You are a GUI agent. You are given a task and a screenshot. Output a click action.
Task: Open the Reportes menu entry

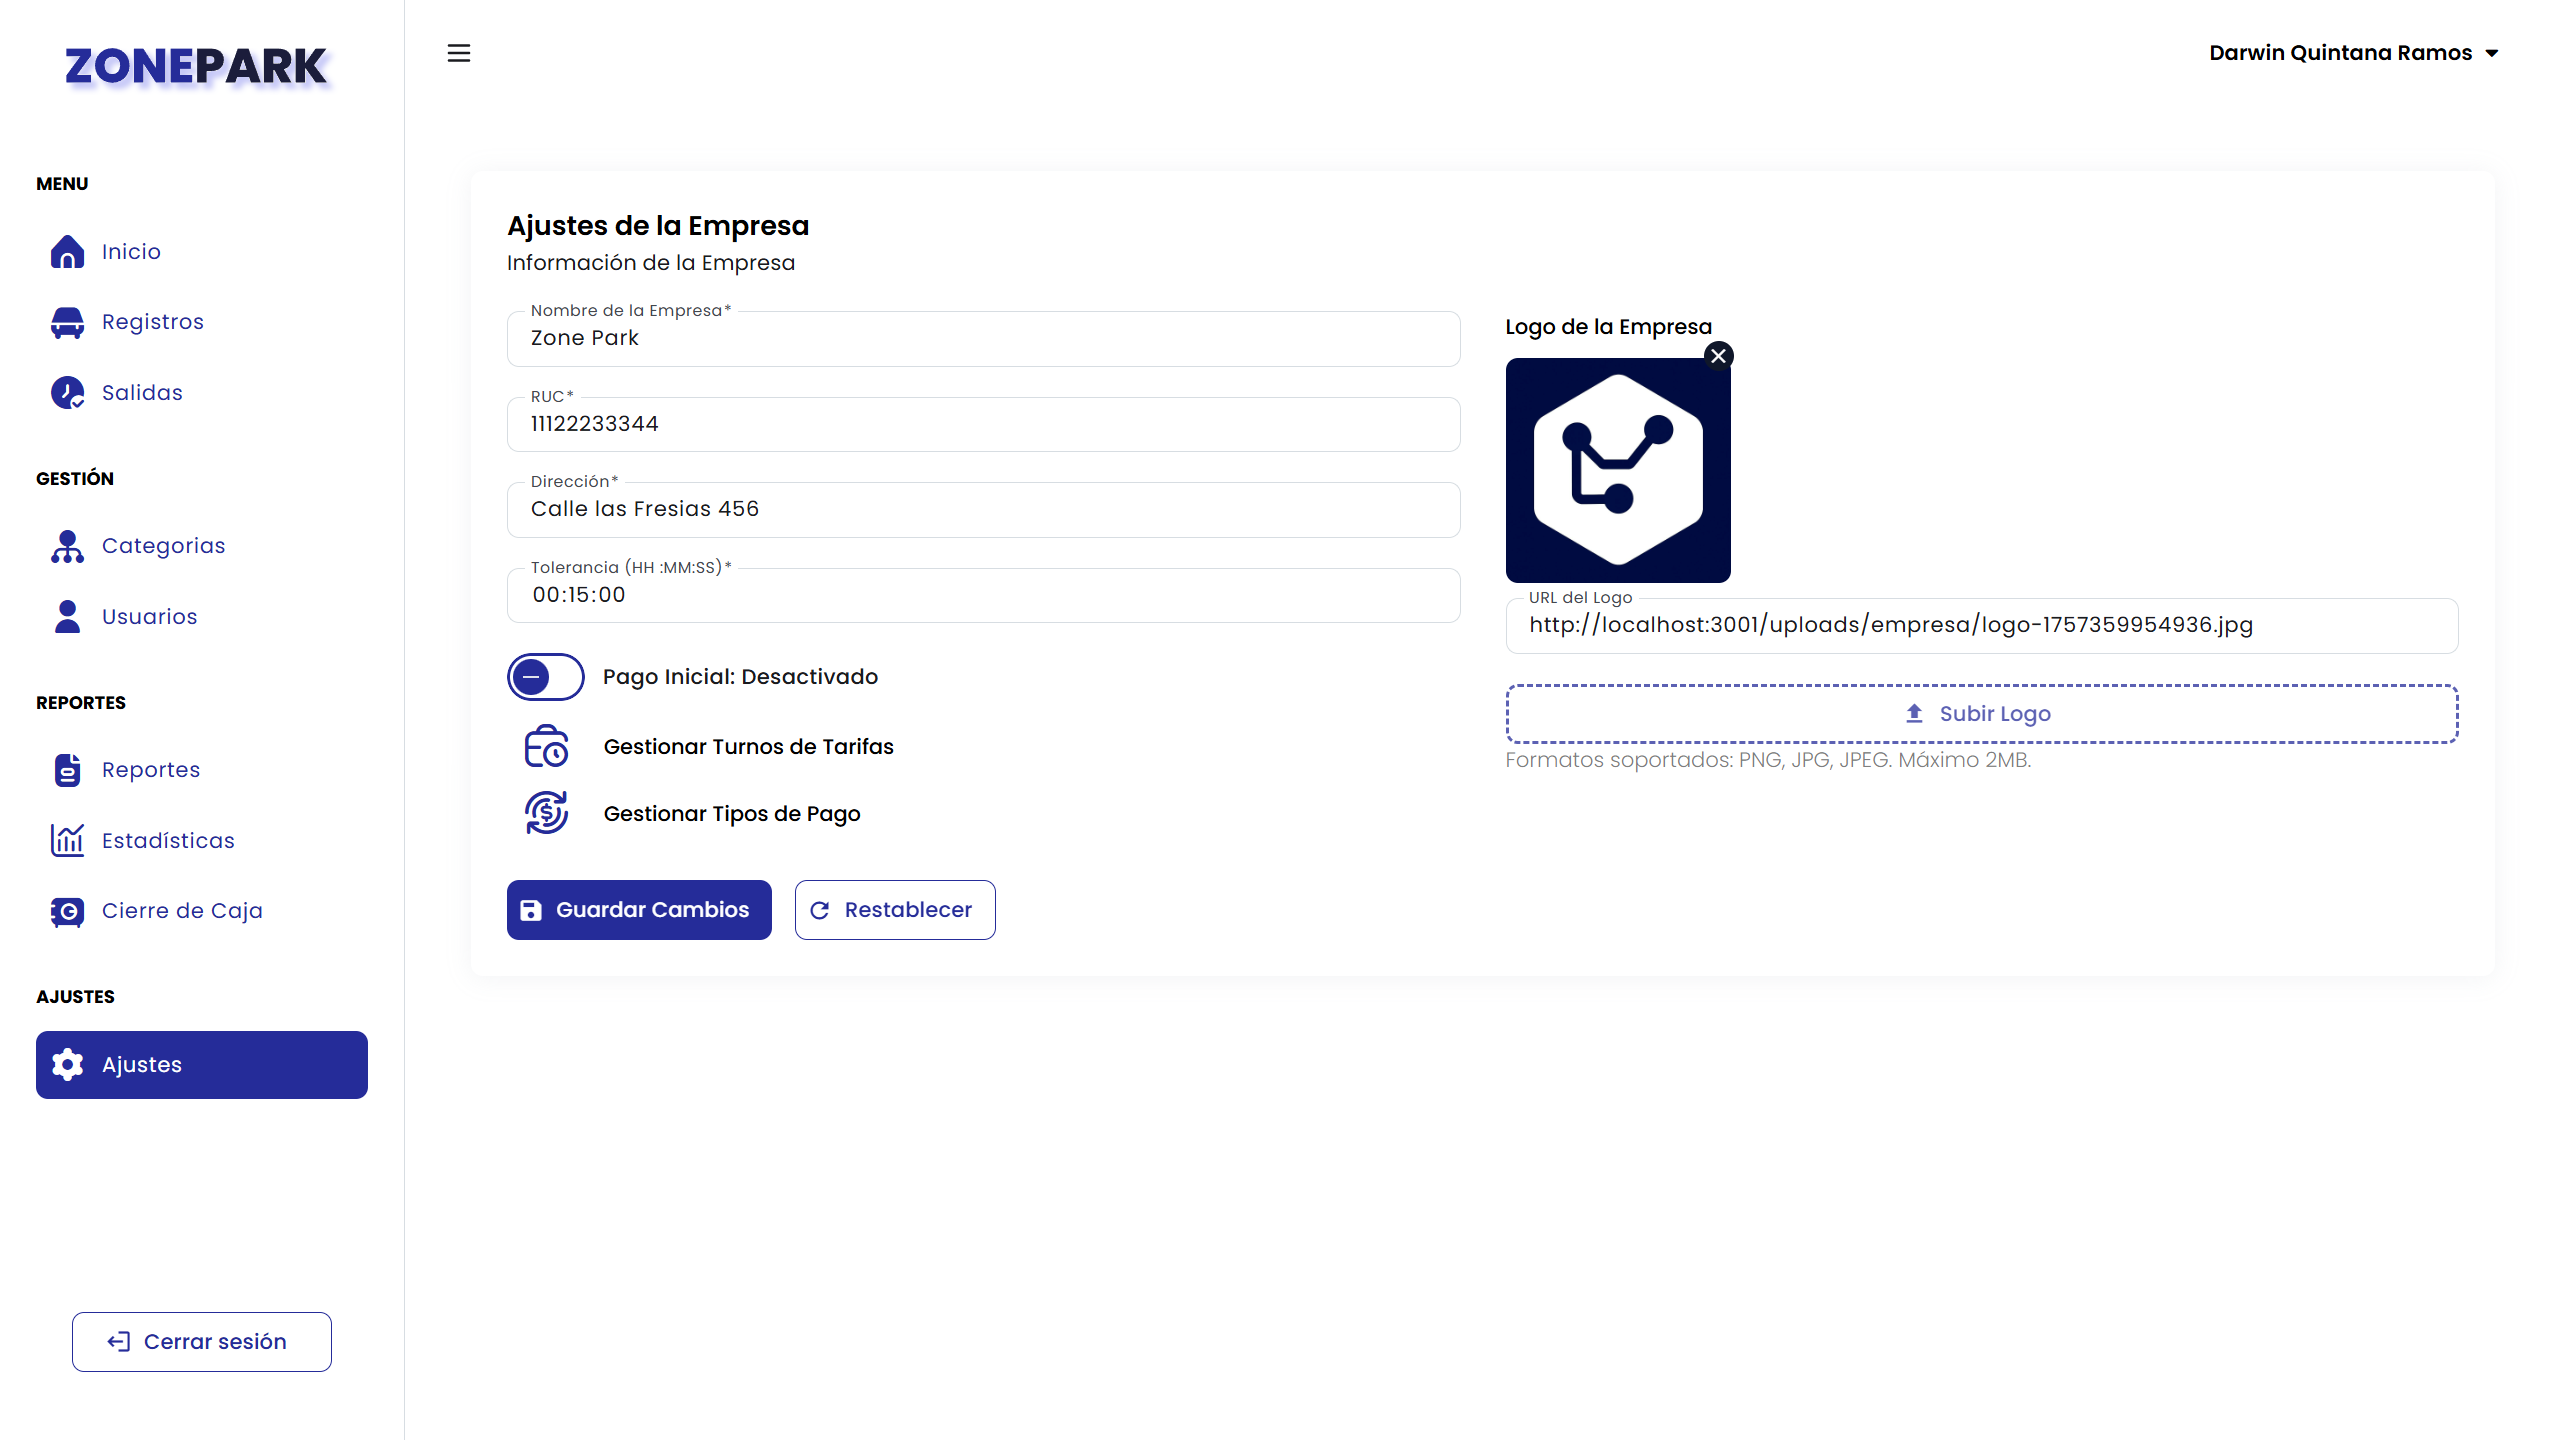(x=150, y=770)
